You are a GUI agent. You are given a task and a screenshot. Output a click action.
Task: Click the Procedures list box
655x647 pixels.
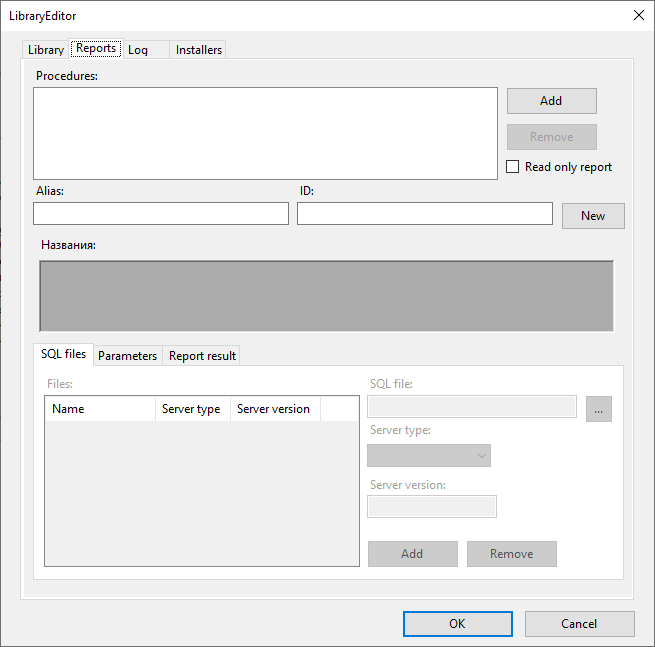click(265, 133)
